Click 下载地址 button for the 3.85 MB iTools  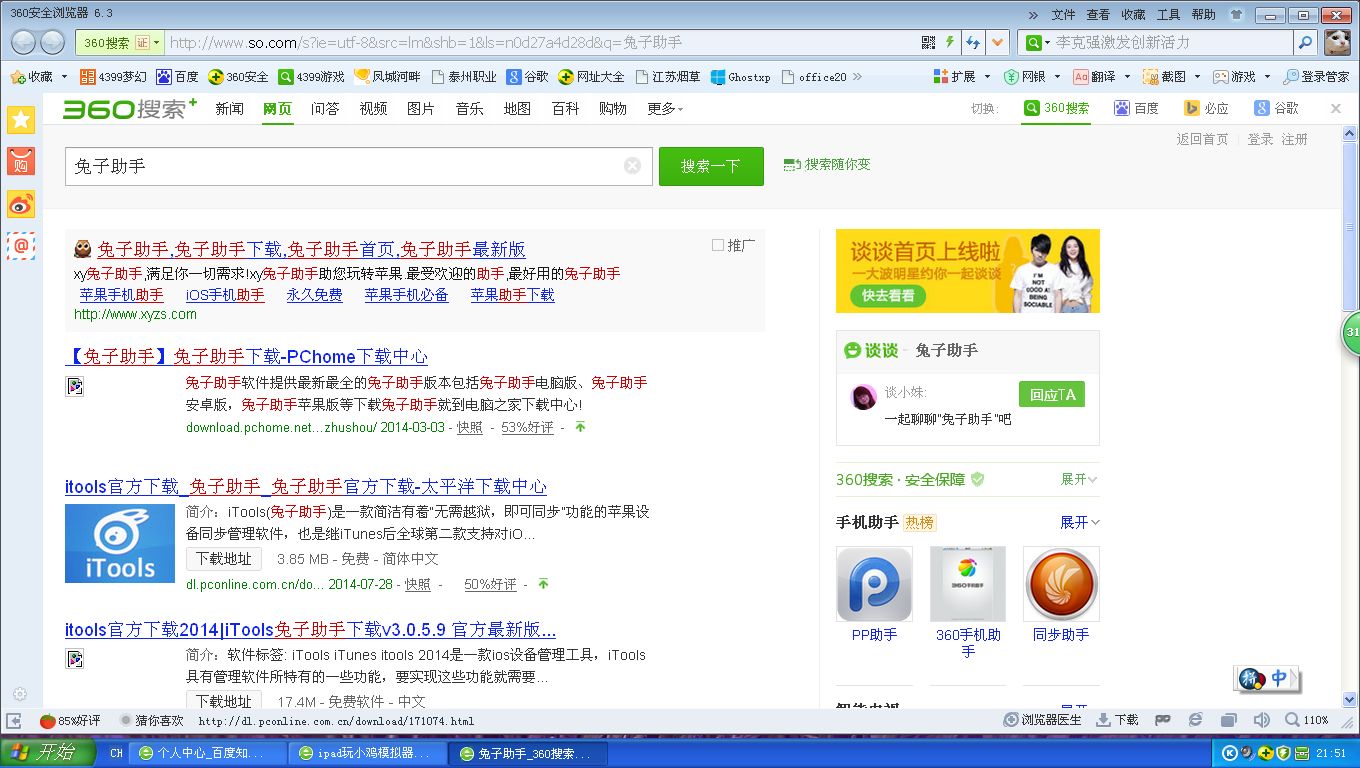[224, 559]
